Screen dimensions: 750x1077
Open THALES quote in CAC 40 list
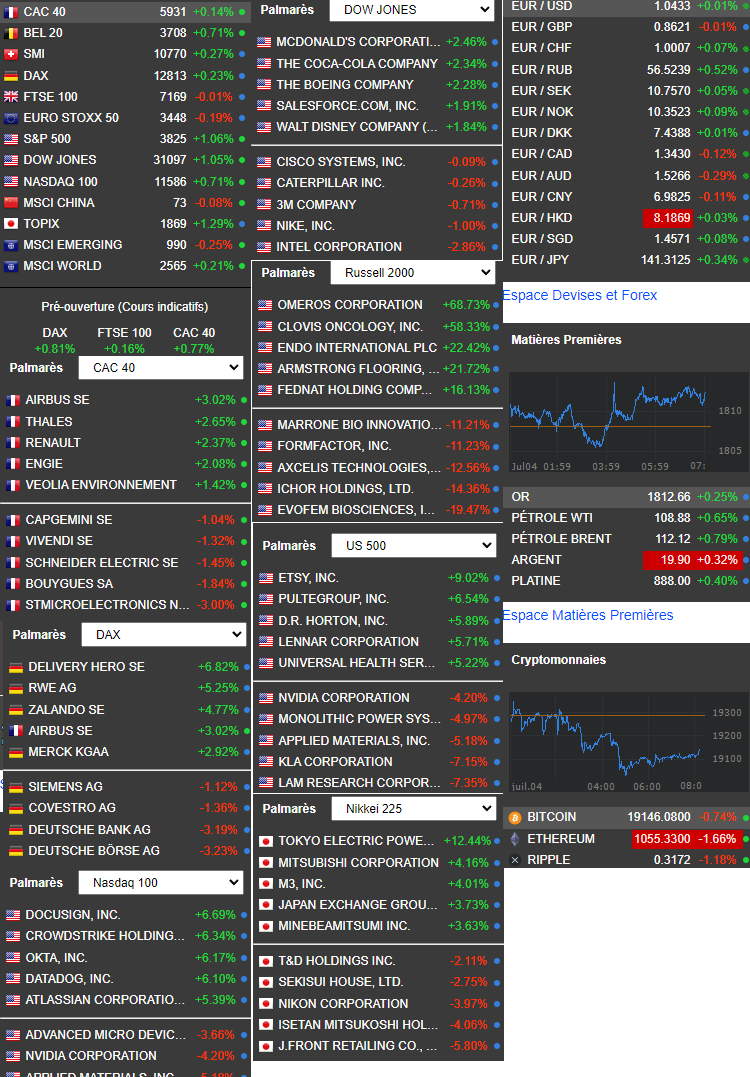pyautogui.click(x=49, y=422)
